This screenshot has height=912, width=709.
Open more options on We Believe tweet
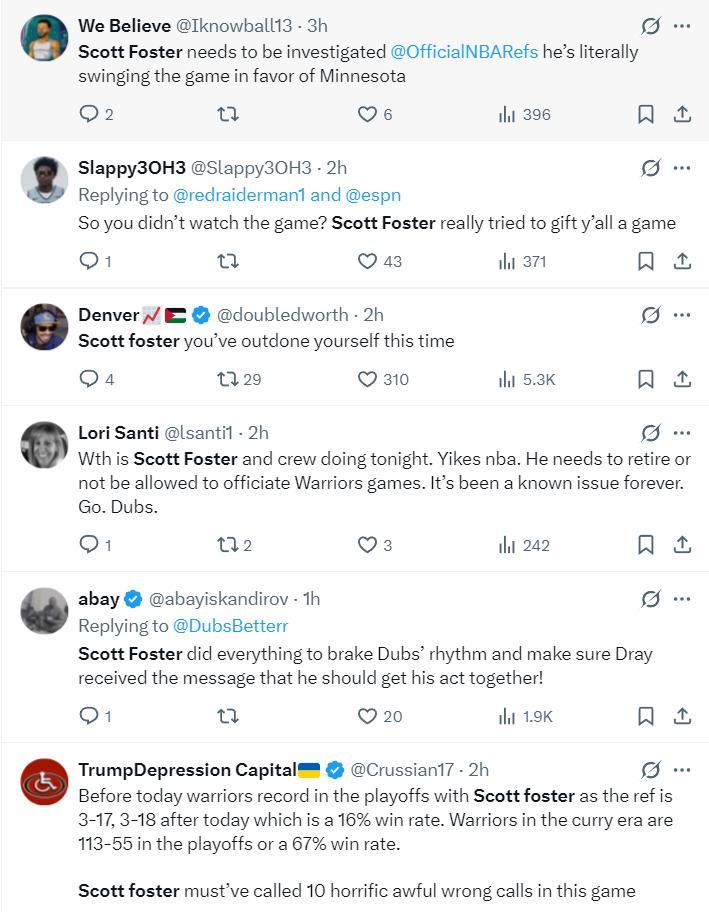click(x=682, y=25)
